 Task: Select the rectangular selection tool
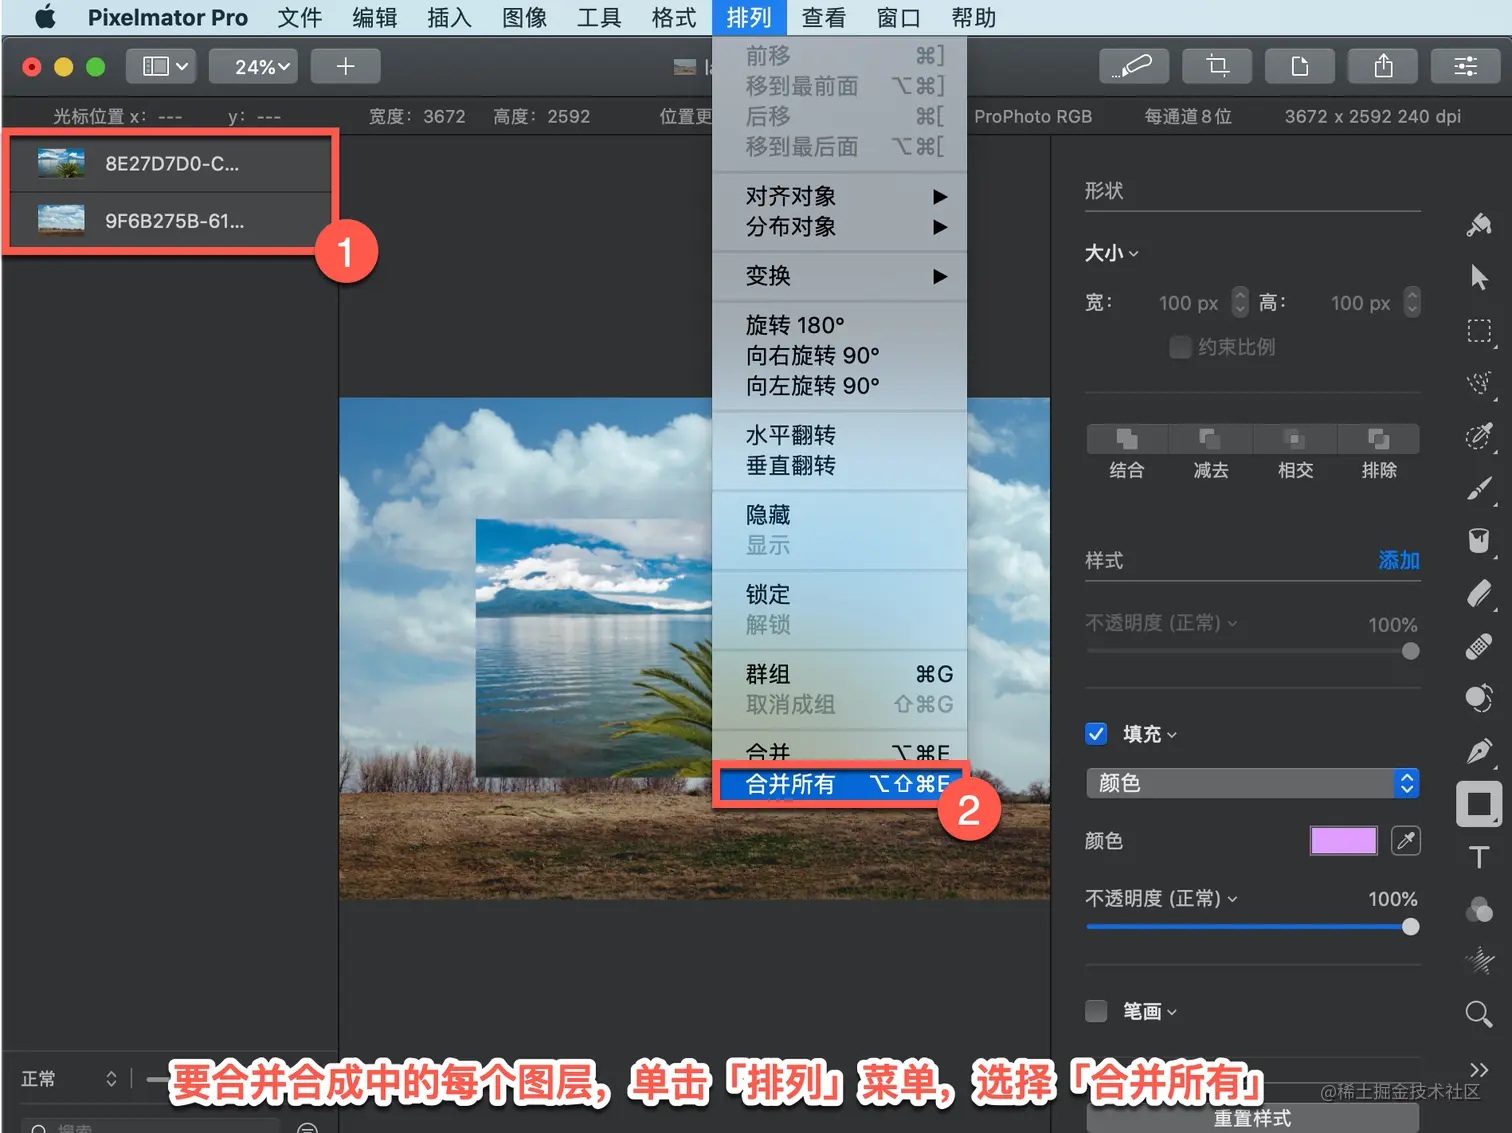(1479, 330)
